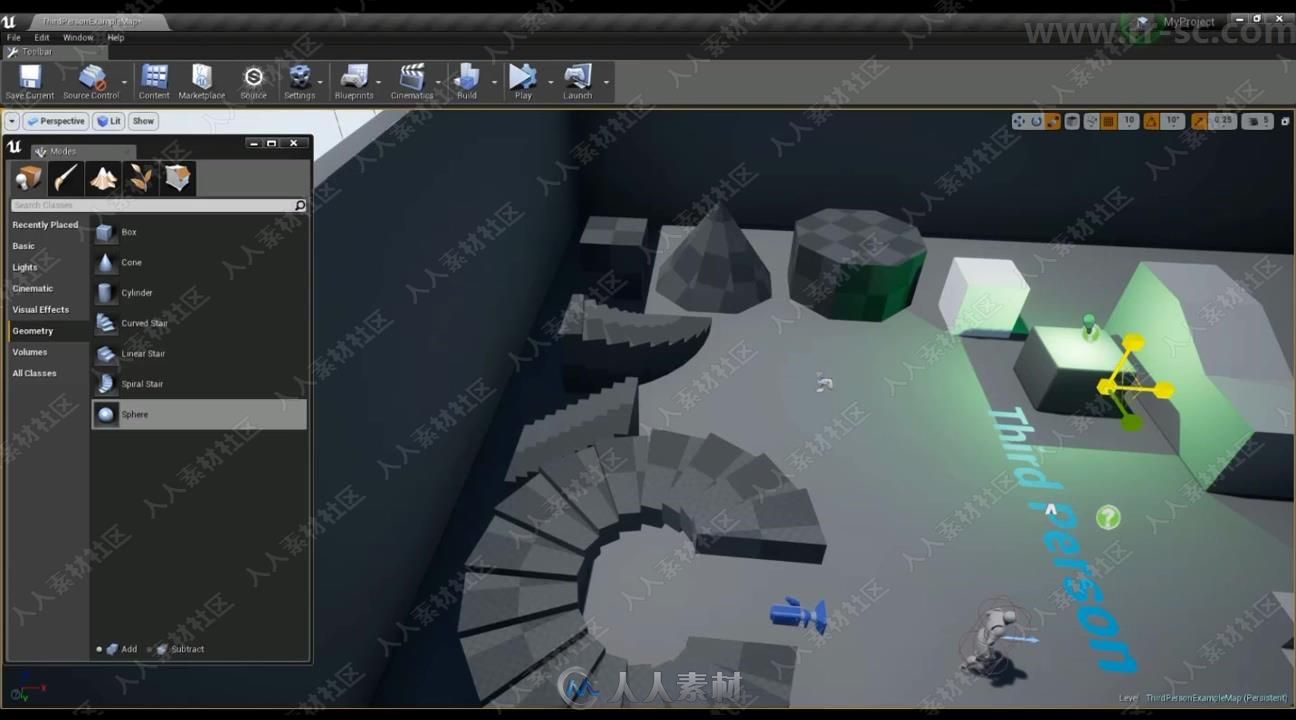Image resolution: width=1296 pixels, height=720 pixels.
Task: Select the Spiral Stair brush icon
Action: click(x=105, y=384)
